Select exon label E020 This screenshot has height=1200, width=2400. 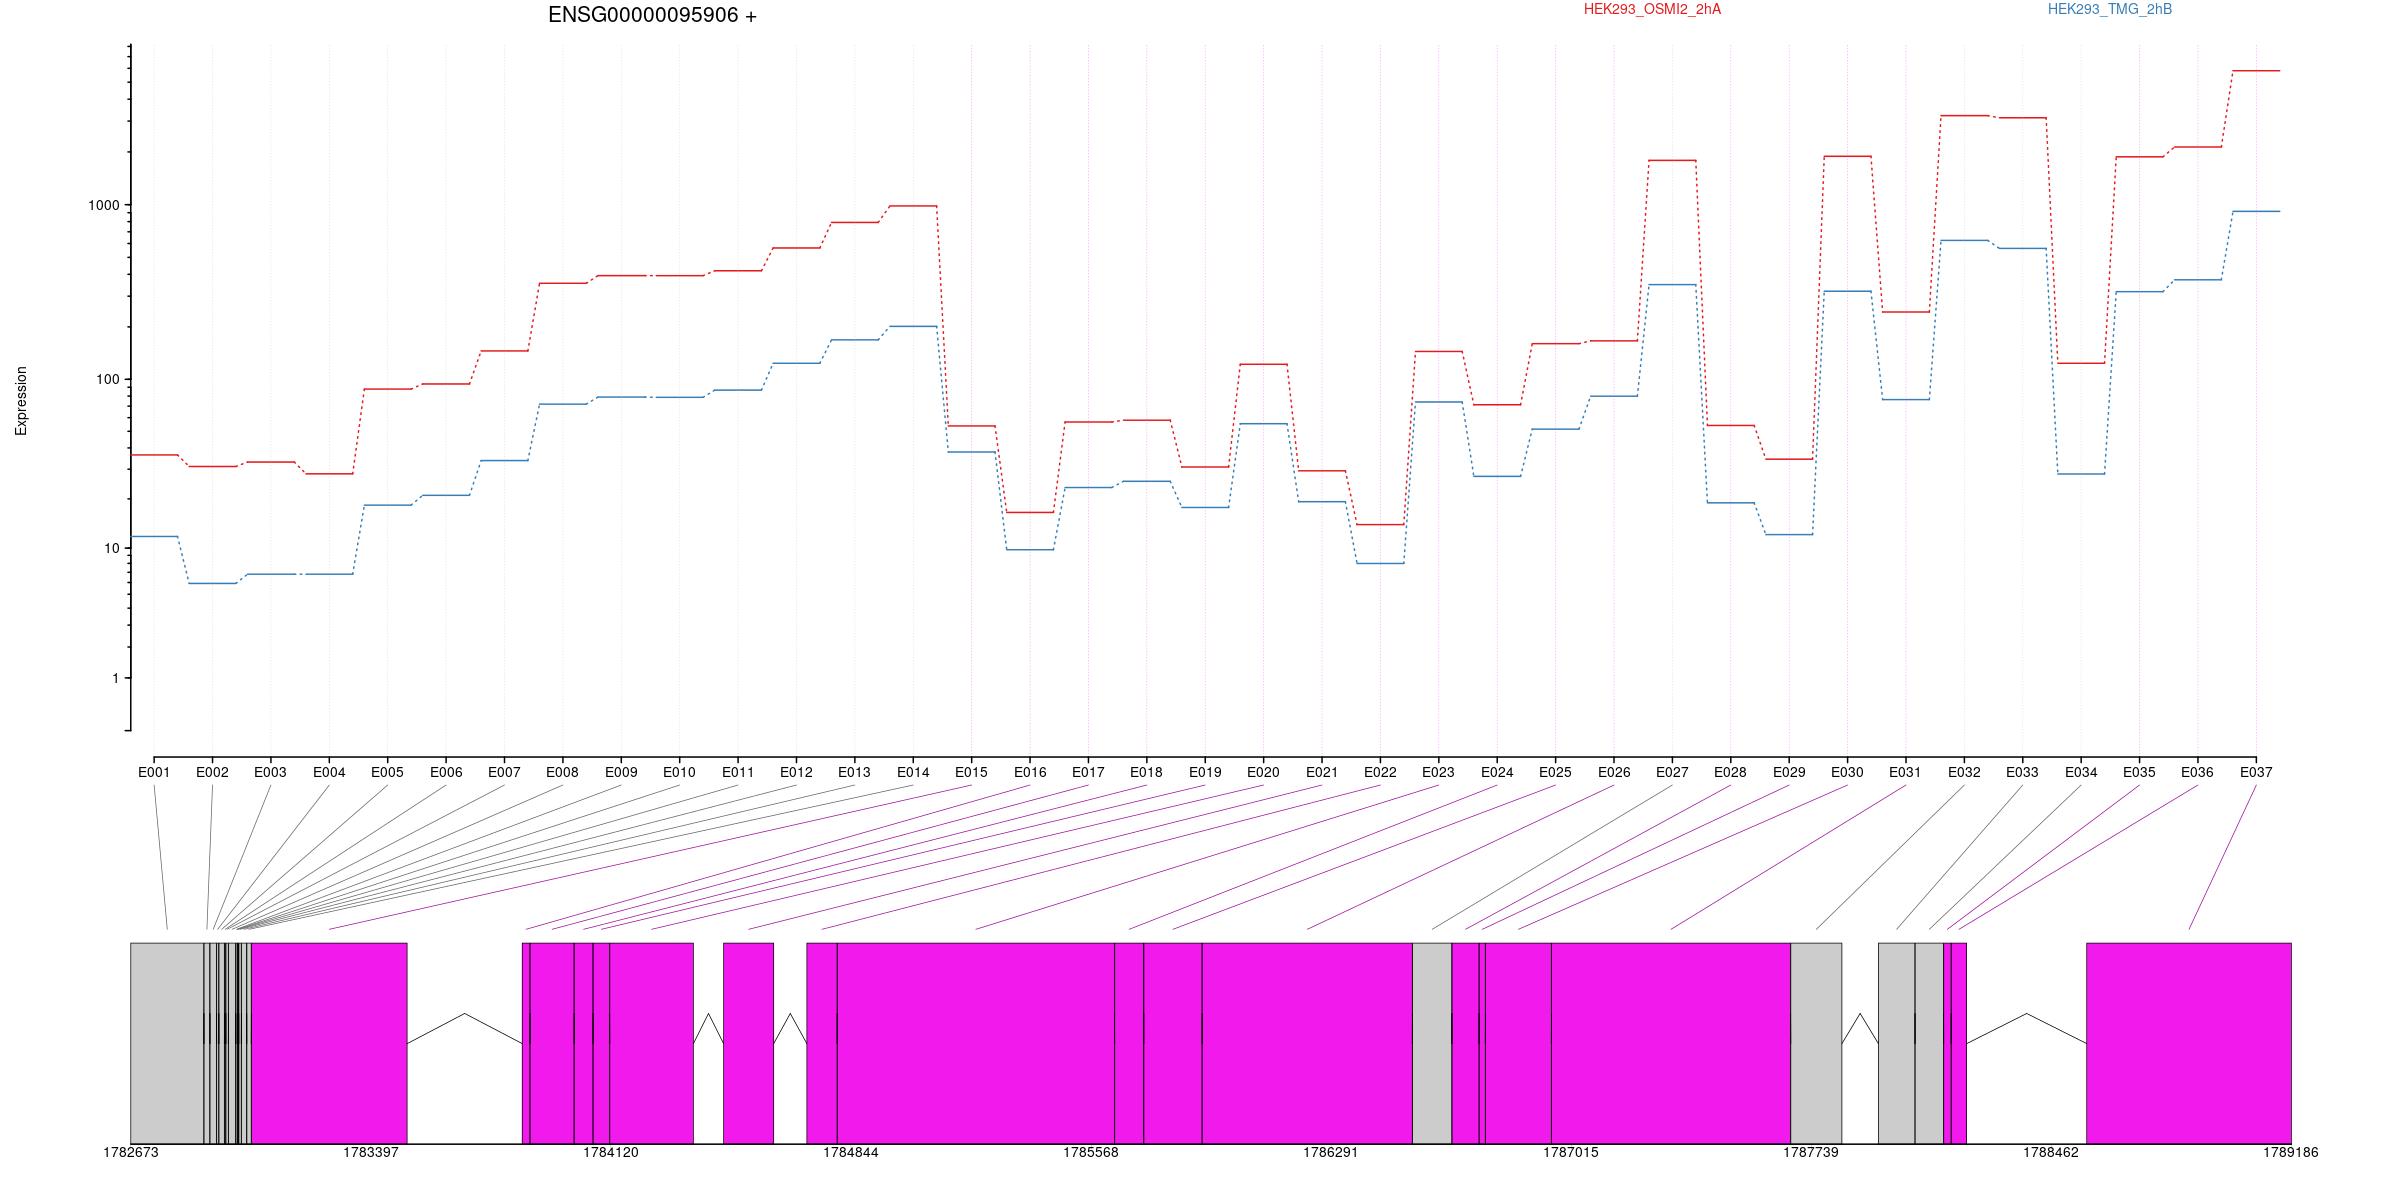[1263, 772]
